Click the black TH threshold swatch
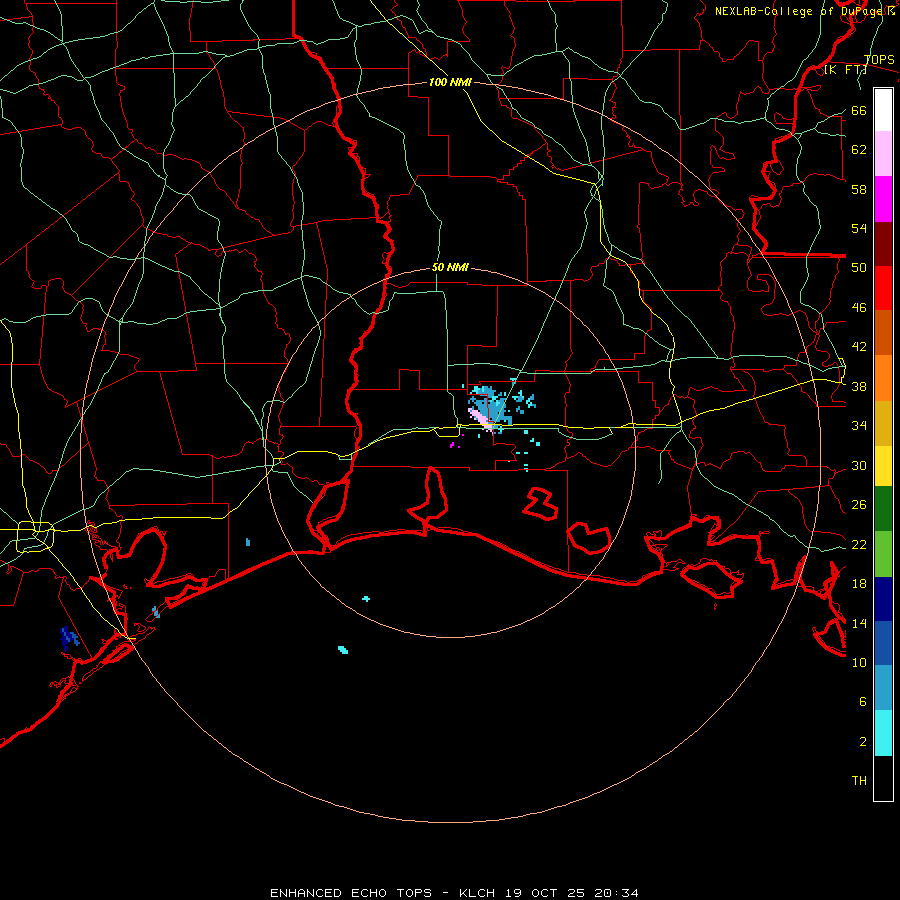Image resolution: width=900 pixels, height=900 pixels. click(883, 778)
